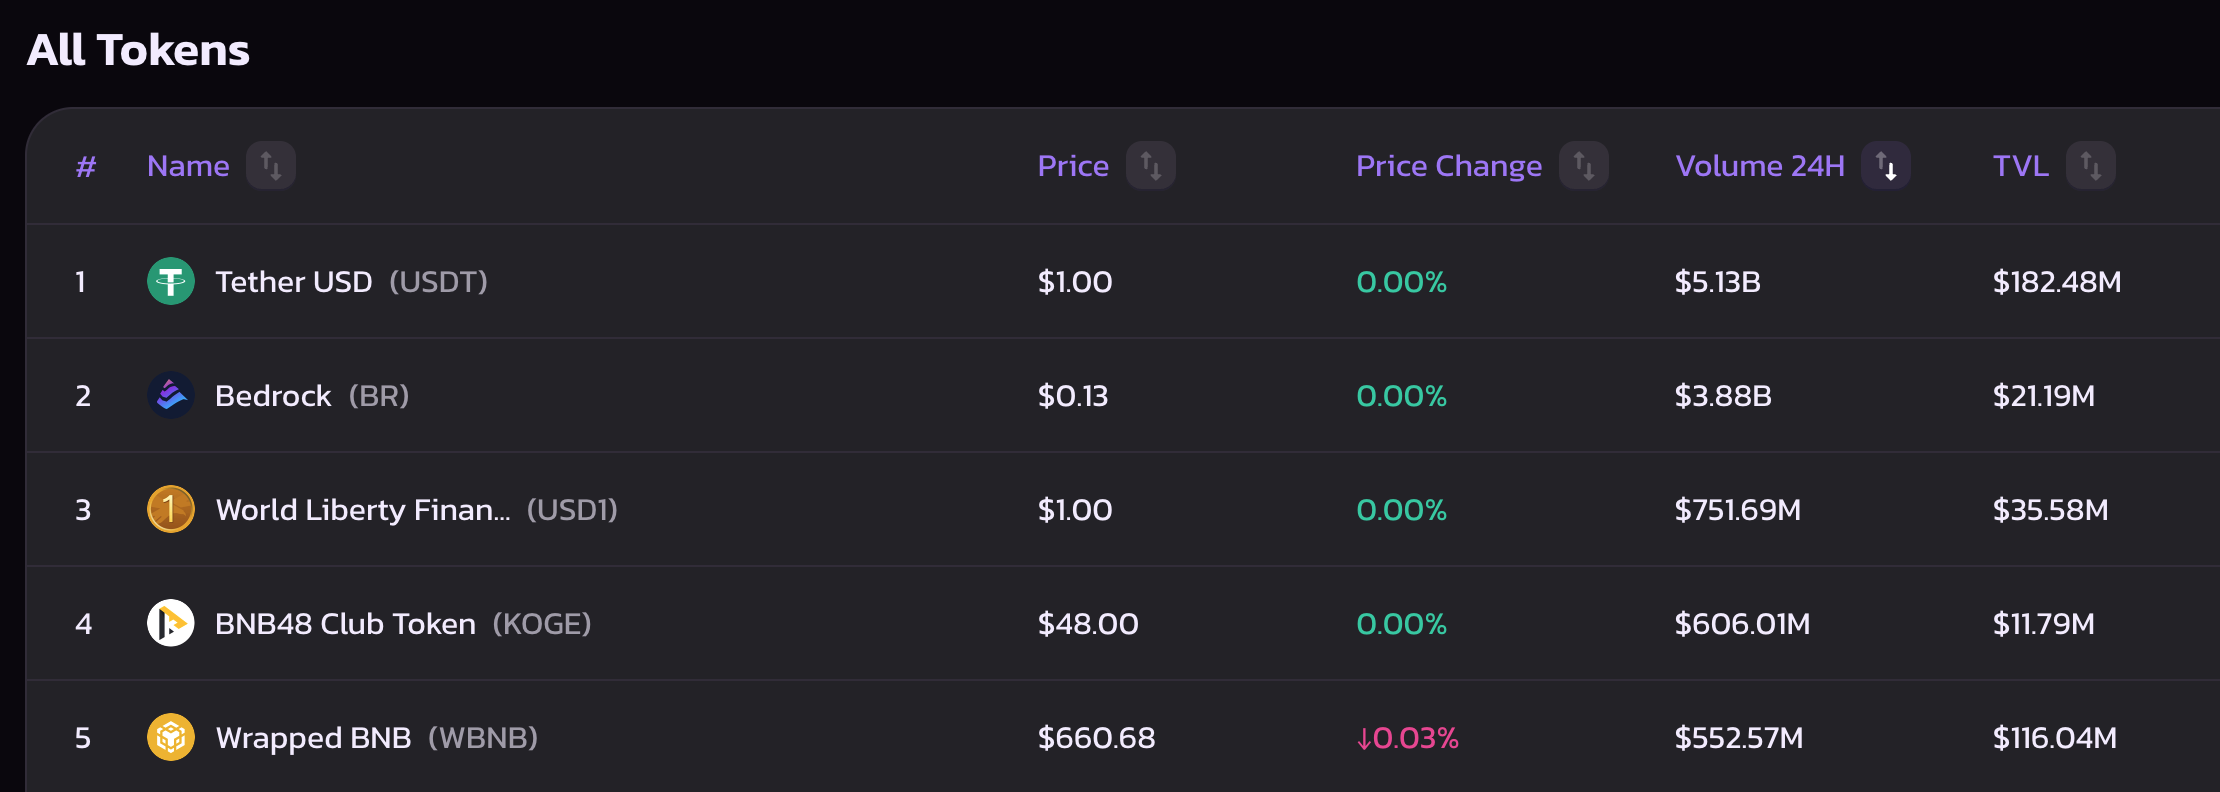
Task: Click the BNB48 Club Token logo
Action: pos(171,623)
